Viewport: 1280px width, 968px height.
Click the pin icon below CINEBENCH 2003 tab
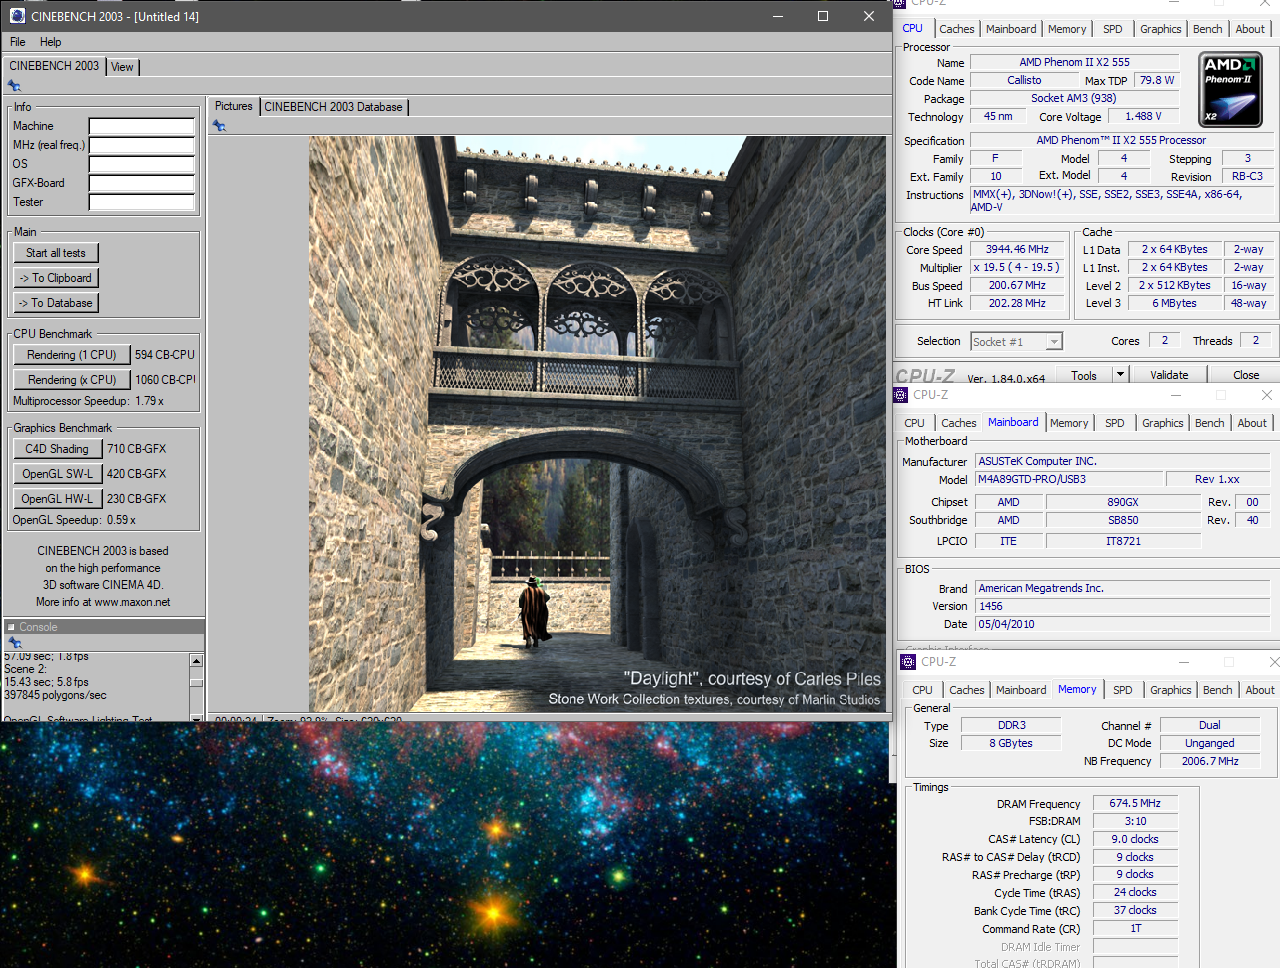(x=14, y=86)
